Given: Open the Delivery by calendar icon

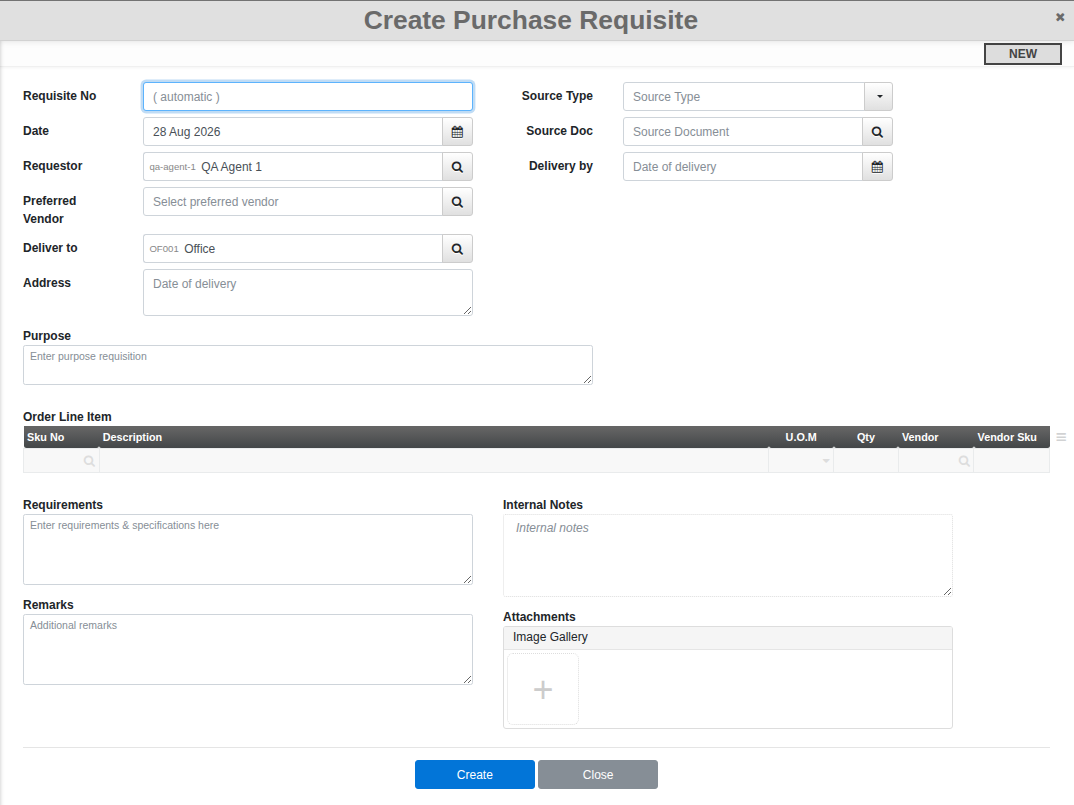Looking at the screenshot, I should (x=877, y=166).
